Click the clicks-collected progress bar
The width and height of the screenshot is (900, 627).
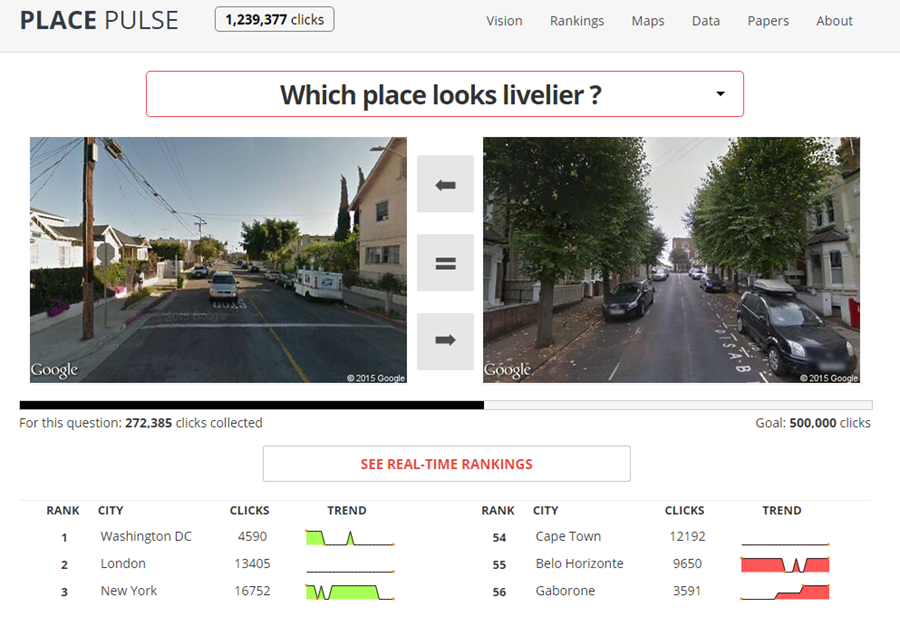(446, 405)
